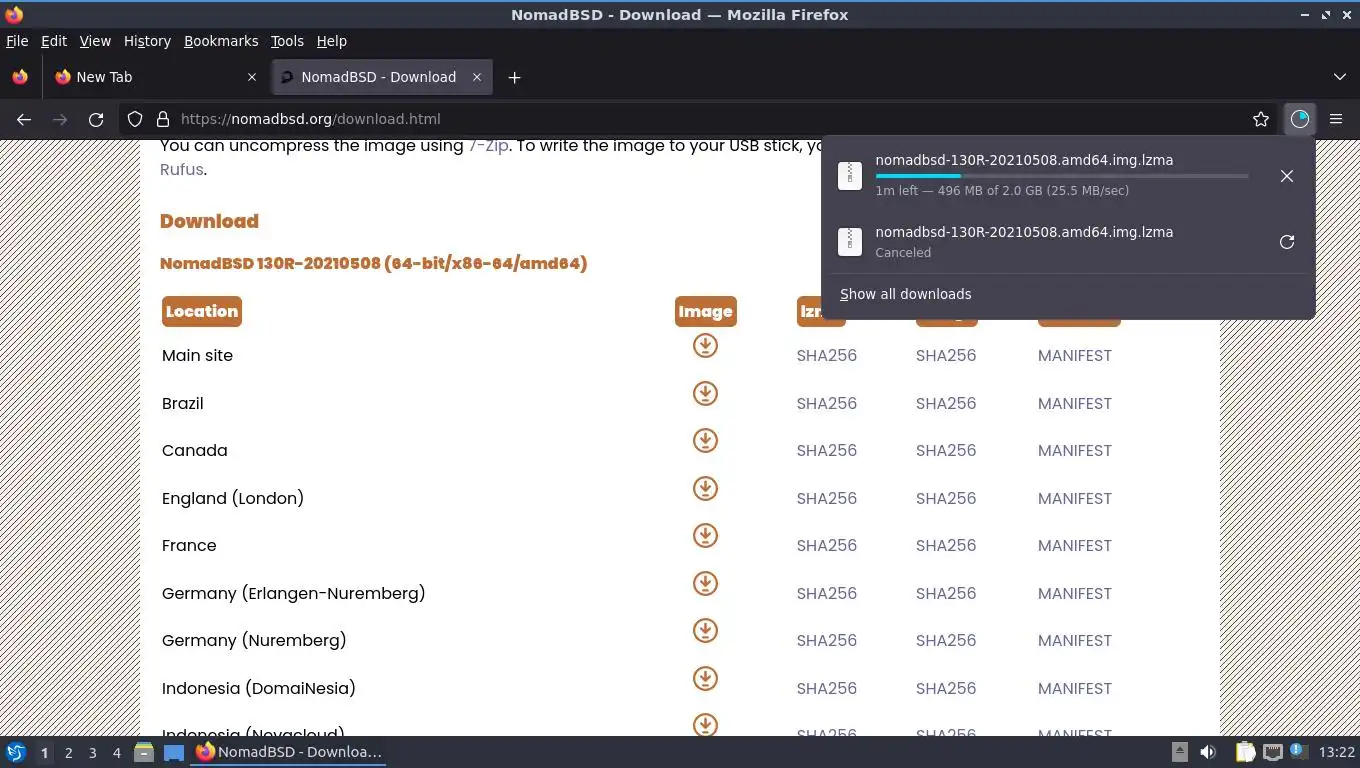Open the desktop start menu launcher
This screenshot has width=1360, height=768.
click(x=16, y=752)
